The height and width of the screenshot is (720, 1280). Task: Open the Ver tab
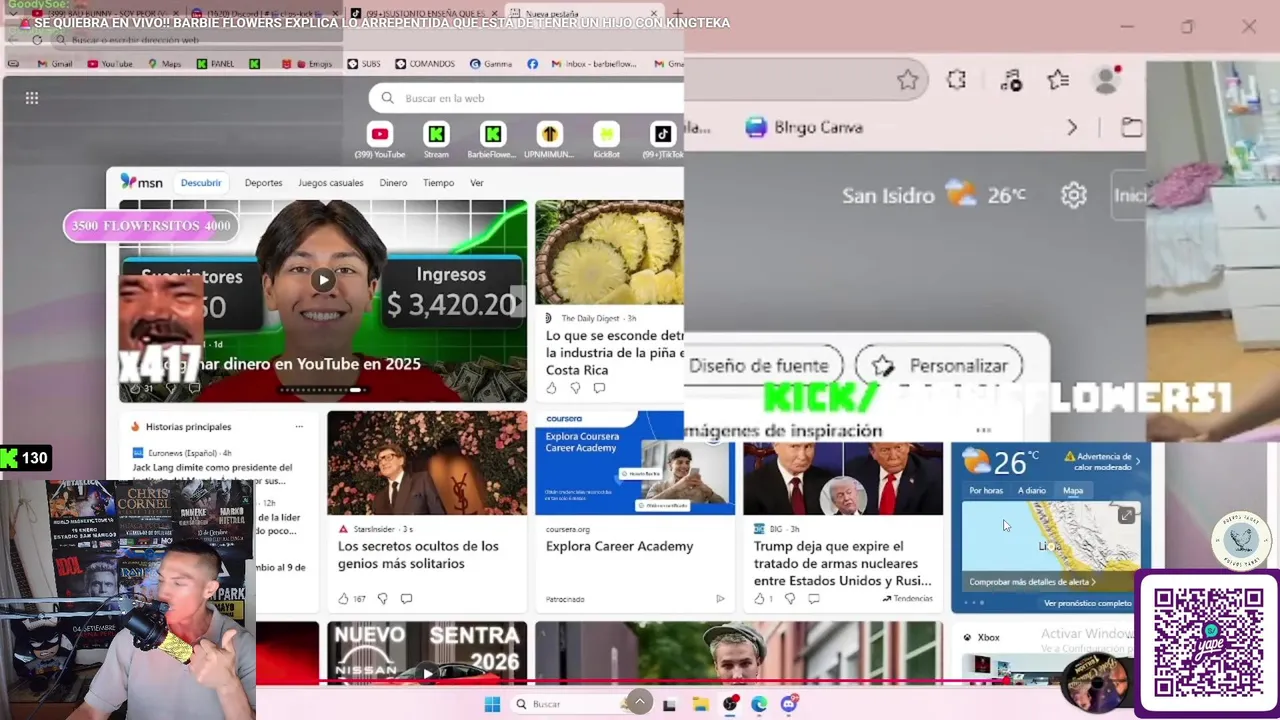coord(477,183)
